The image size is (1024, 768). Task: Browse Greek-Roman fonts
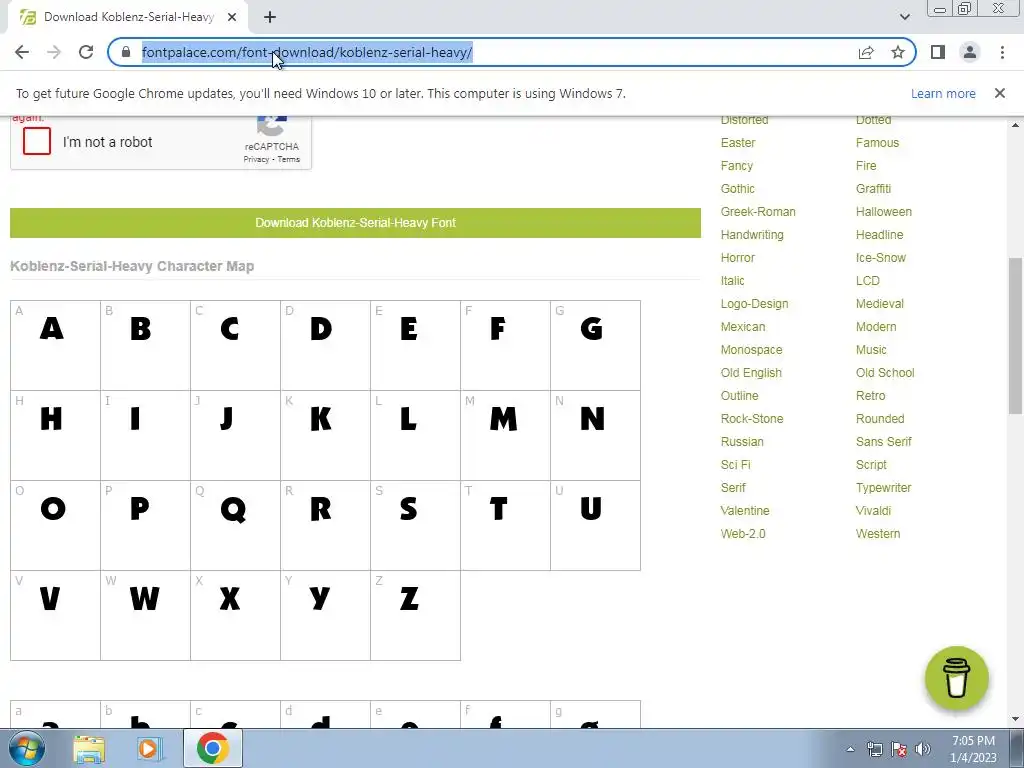[x=758, y=212]
